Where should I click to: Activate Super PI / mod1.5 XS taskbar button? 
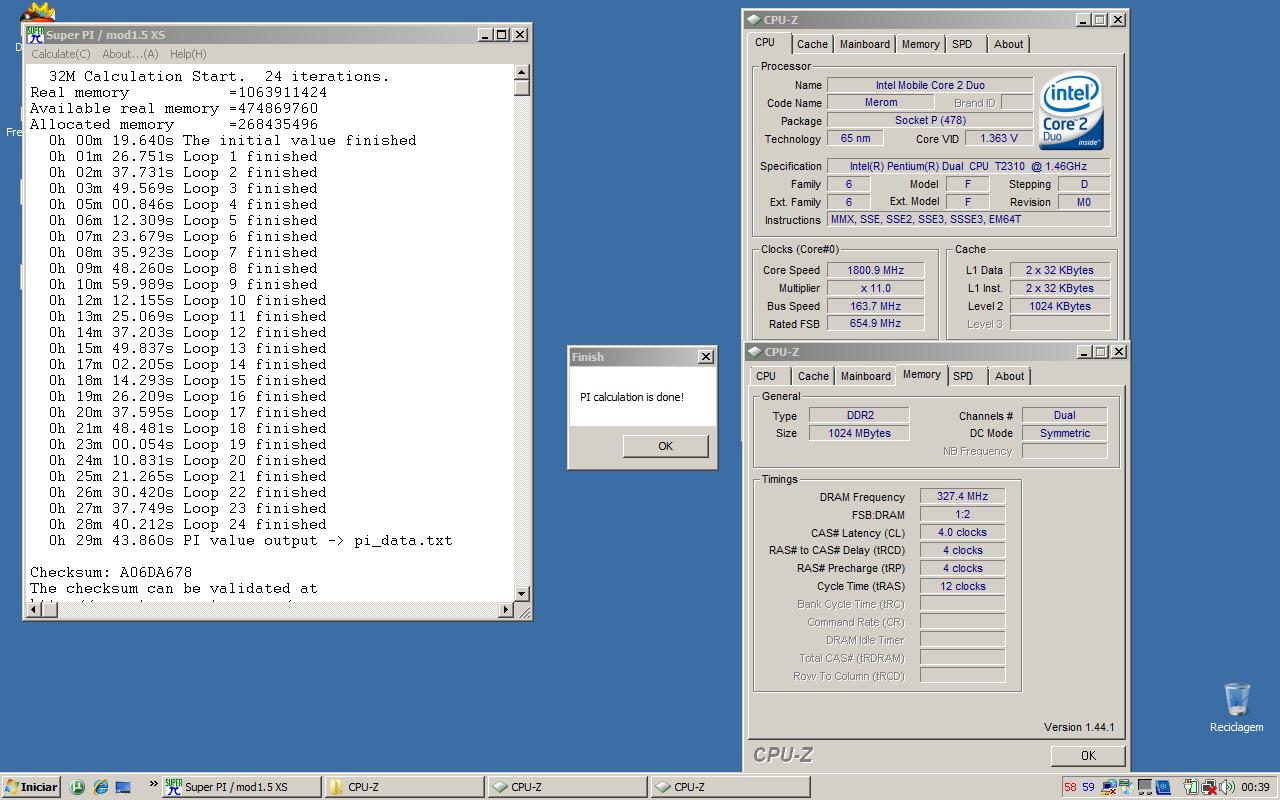point(240,787)
